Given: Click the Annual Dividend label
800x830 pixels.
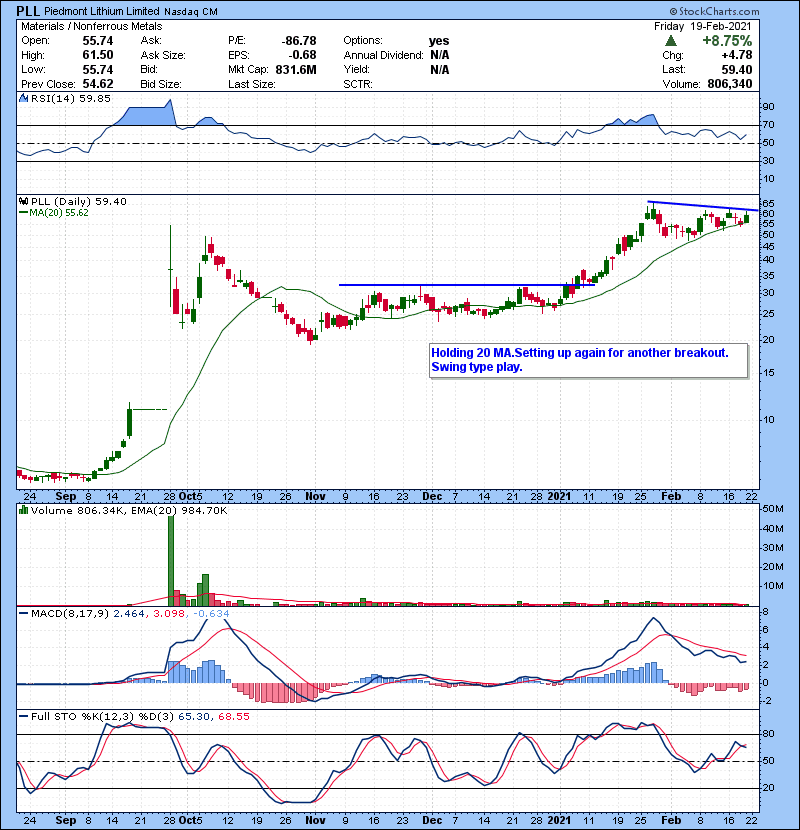Looking at the screenshot, I should click(x=383, y=55).
